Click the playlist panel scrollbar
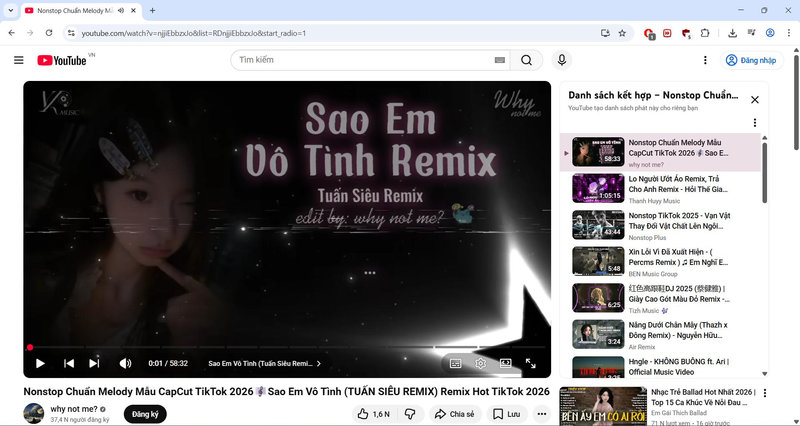Image resolution: width=800 pixels, height=426 pixels. pyautogui.click(x=764, y=173)
